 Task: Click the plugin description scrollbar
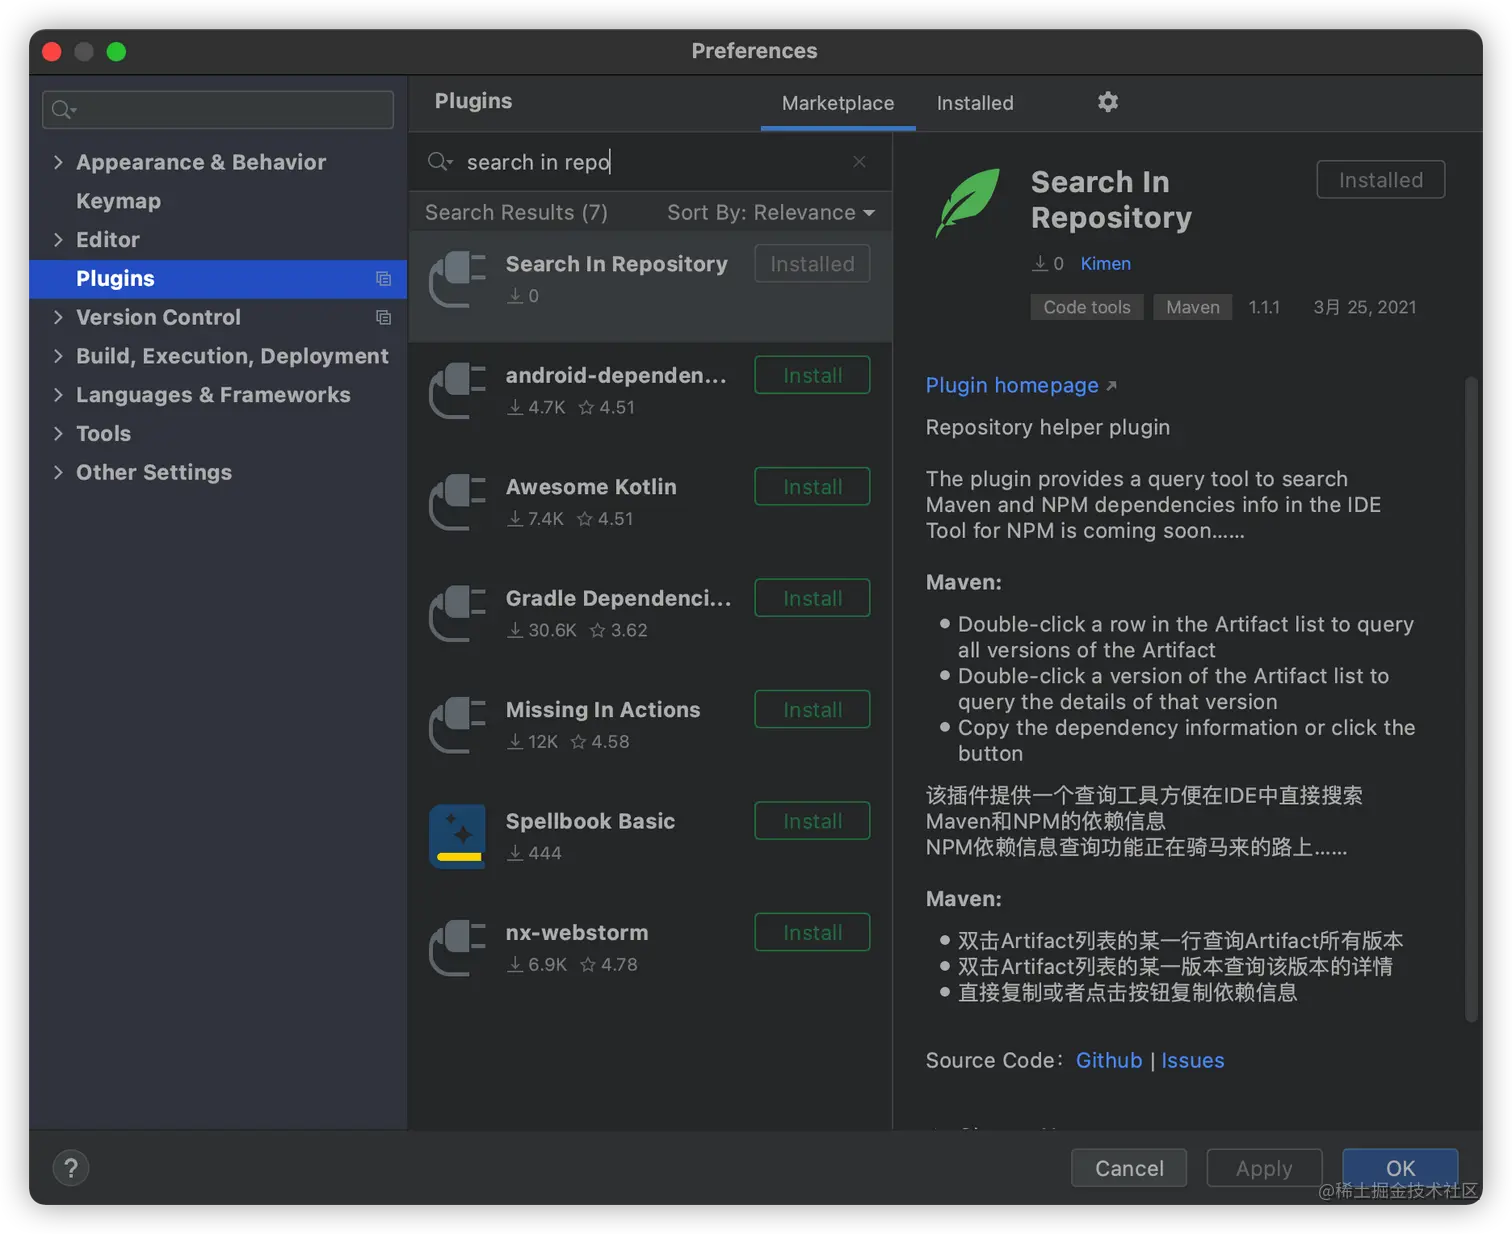point(1471,700)
